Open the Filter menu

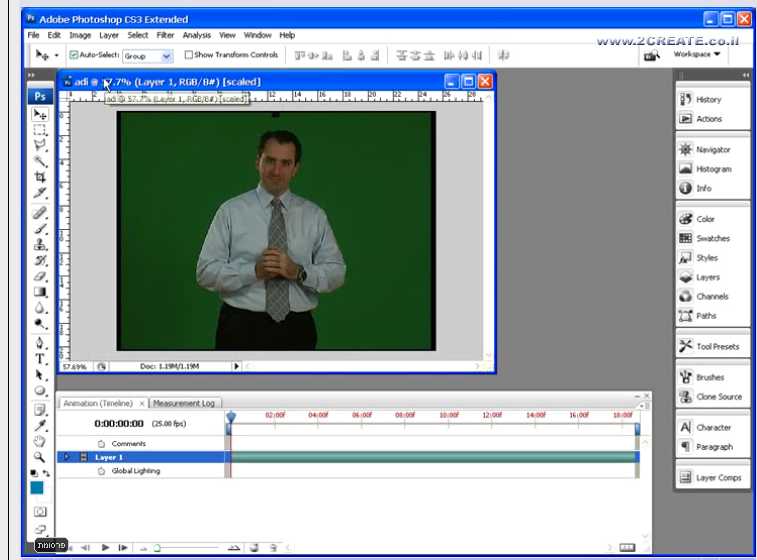click(x=165, y=35)
